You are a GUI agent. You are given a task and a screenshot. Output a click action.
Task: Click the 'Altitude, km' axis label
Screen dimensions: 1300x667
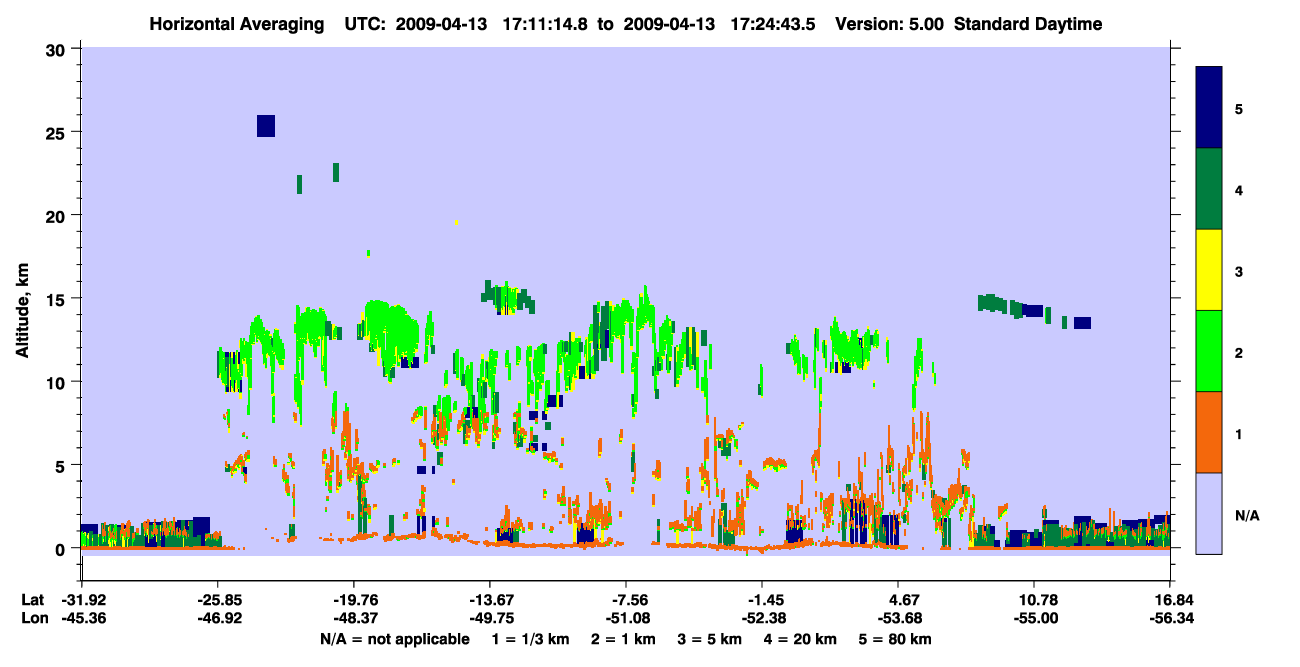point(22,311)
